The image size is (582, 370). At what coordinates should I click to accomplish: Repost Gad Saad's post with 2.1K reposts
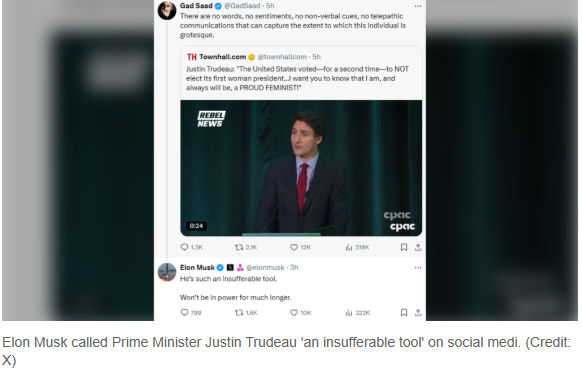pos(239,247)
